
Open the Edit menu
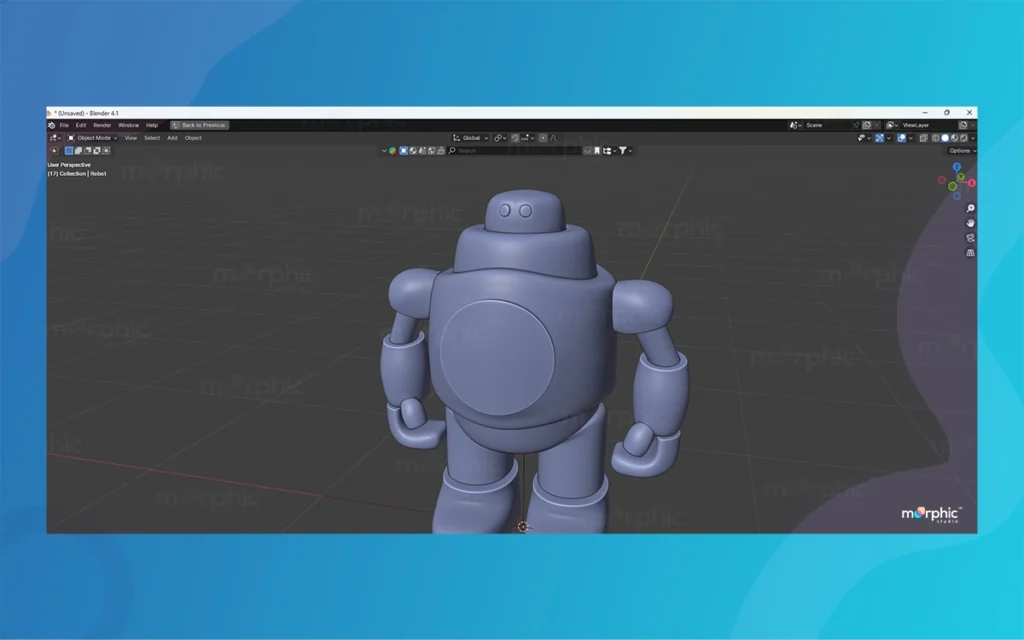point(81,125)
